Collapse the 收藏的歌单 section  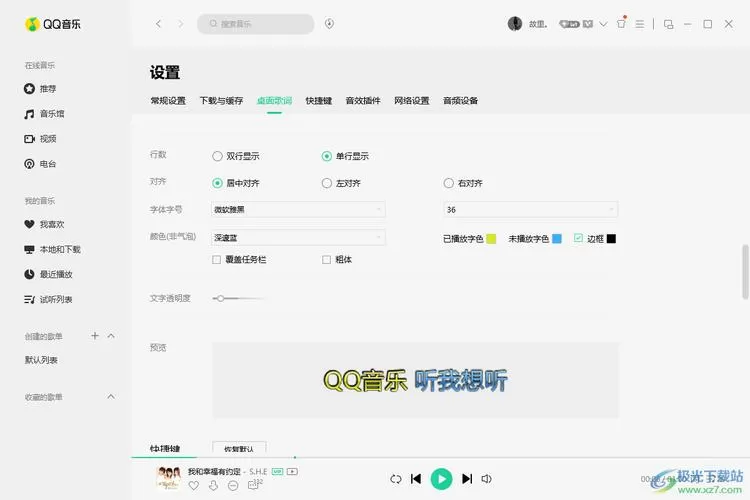click(111, 397)
